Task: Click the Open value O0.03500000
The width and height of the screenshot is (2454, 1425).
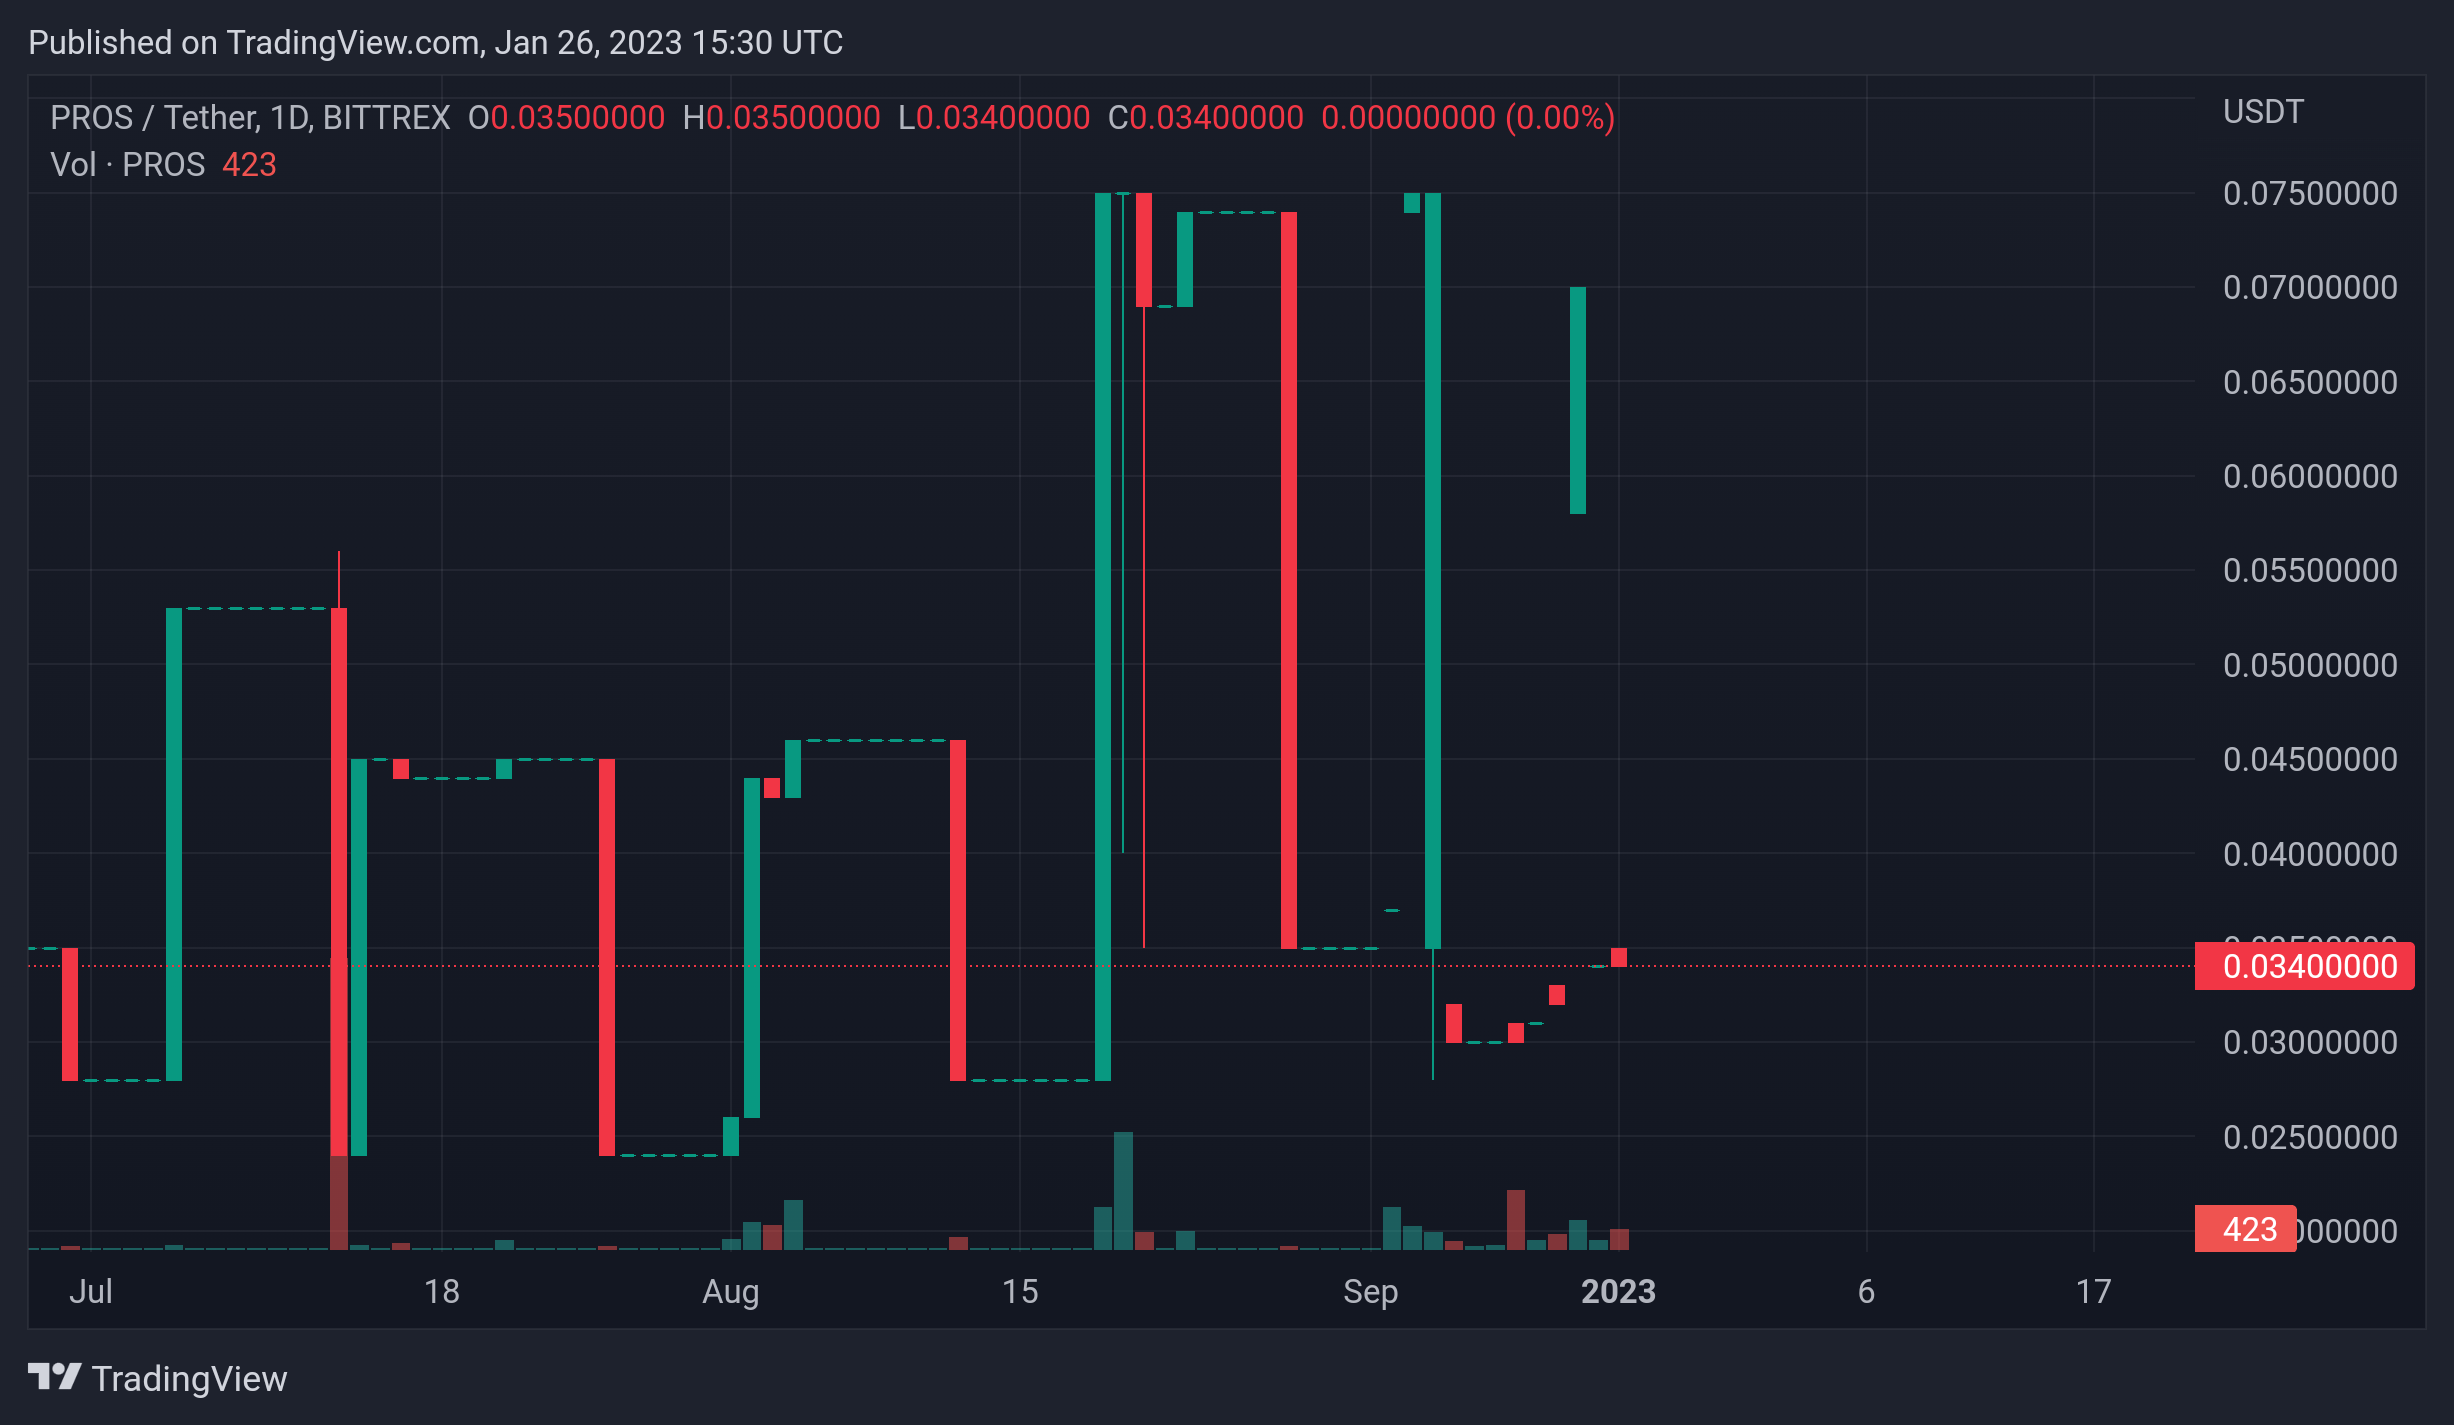Action: pos(566,118)
